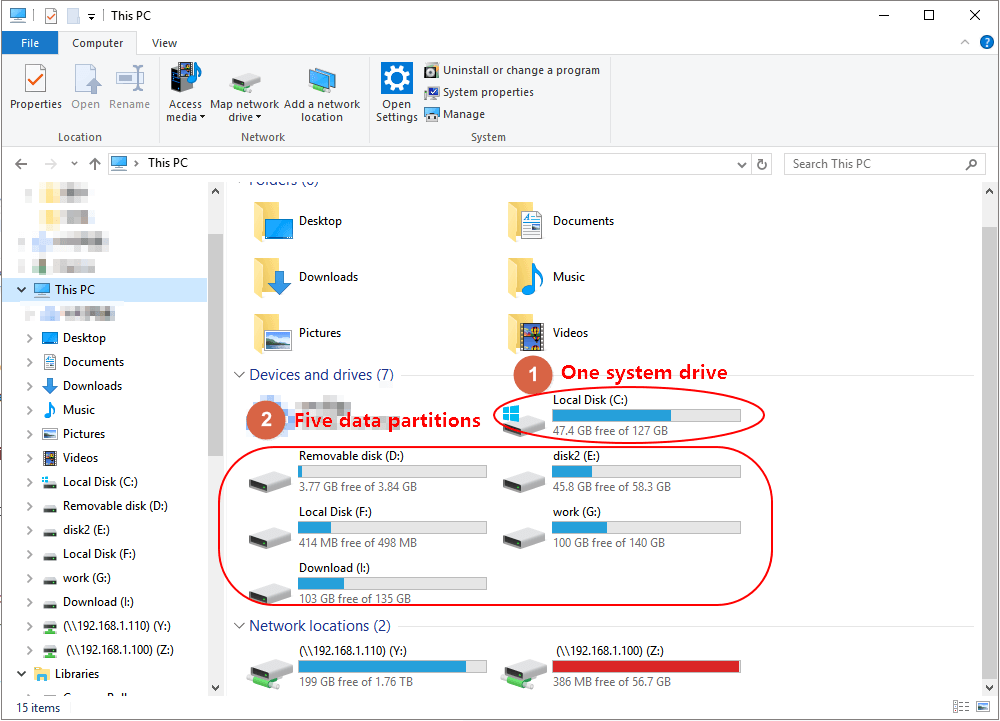Select the red (Z:) network drive

tap(524, 667)
